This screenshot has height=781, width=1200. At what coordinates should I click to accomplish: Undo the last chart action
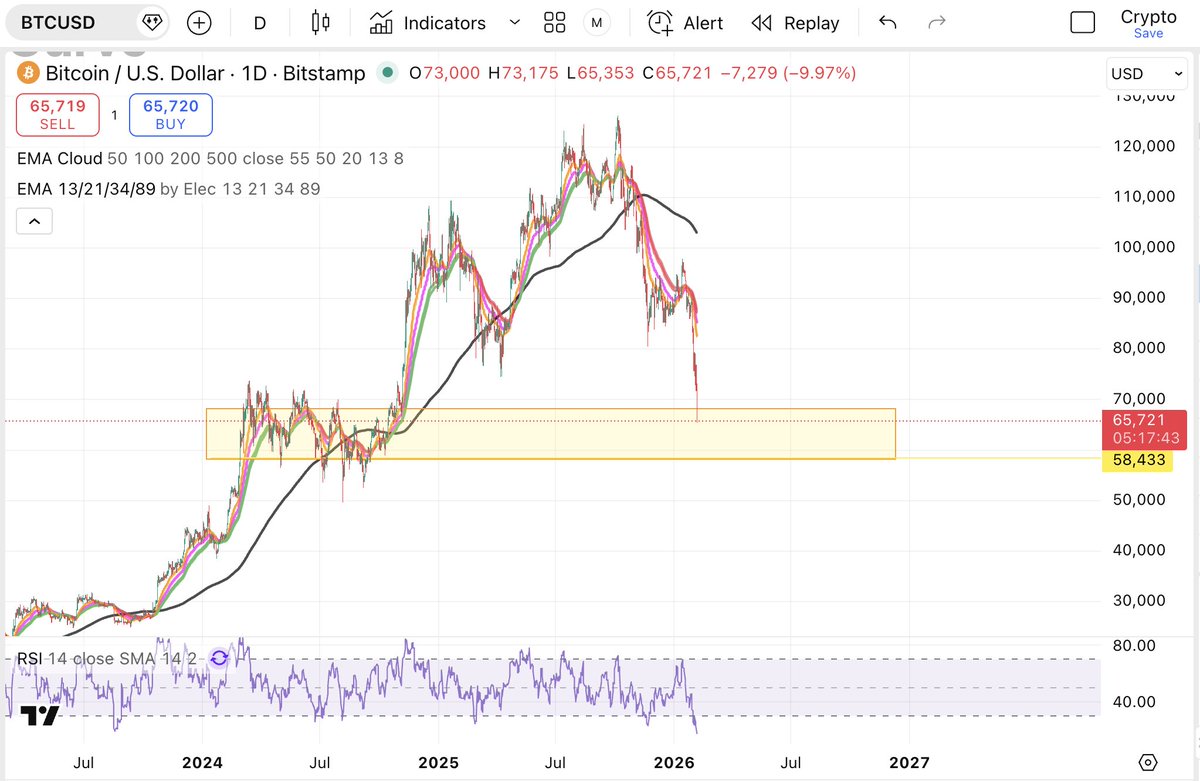[x=887, y=22]
